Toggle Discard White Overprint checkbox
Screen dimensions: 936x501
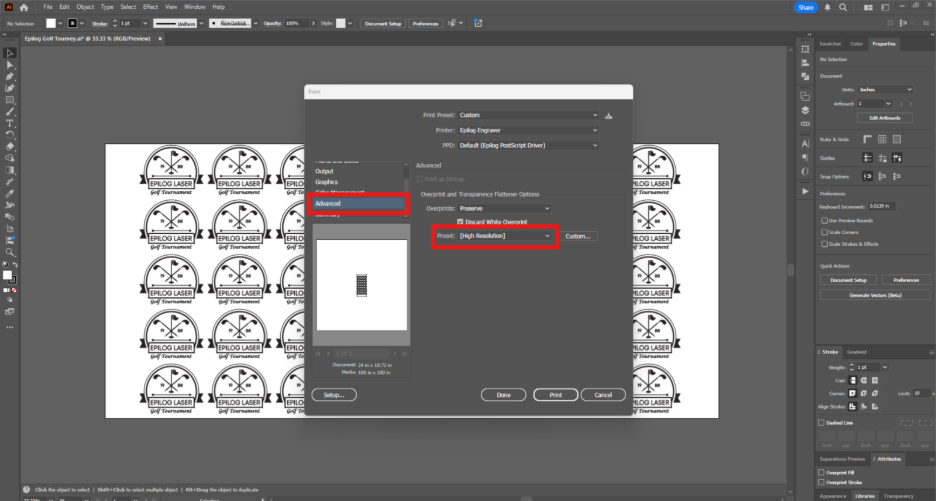click(x=460, y=222)
